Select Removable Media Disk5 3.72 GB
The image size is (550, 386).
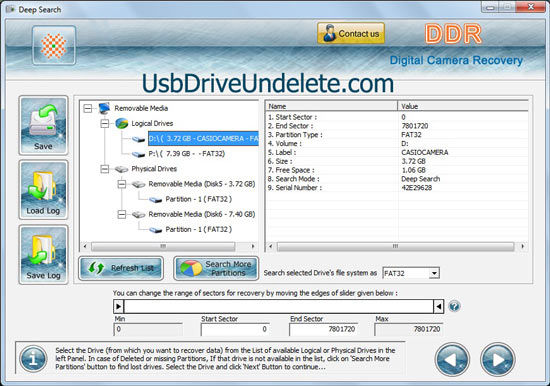(202, 184)
